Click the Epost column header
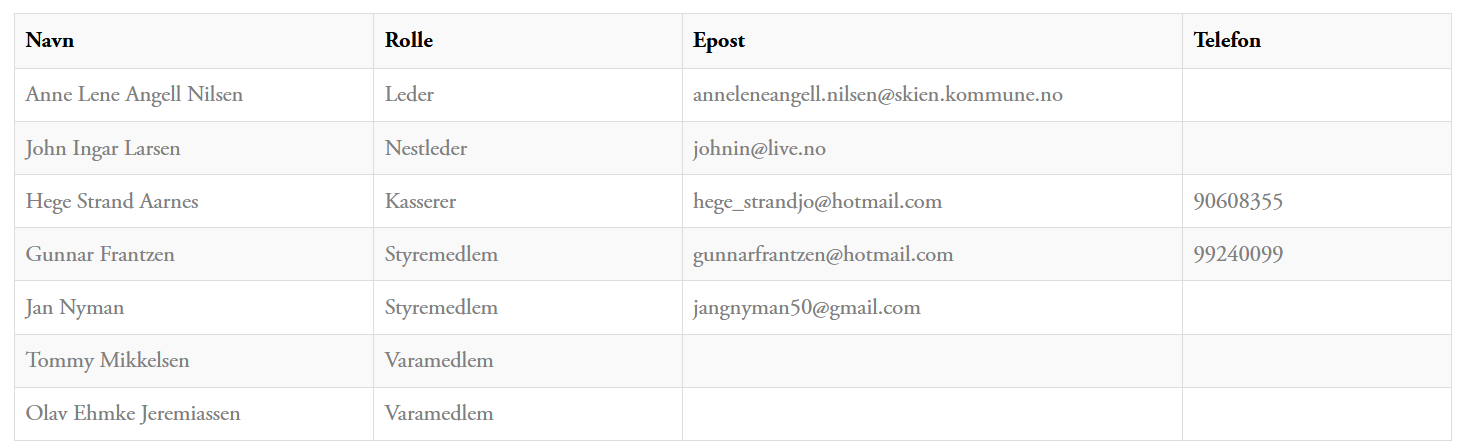The image size is (1465, 445). 718,41
